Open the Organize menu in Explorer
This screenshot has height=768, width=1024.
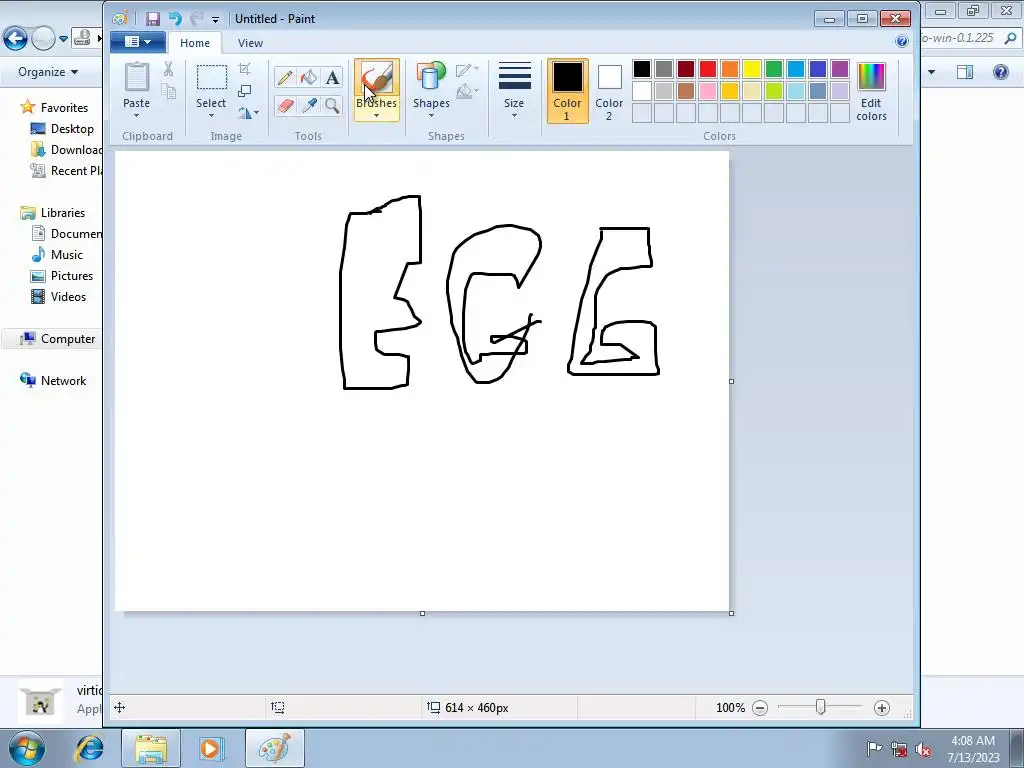[48, 72]
